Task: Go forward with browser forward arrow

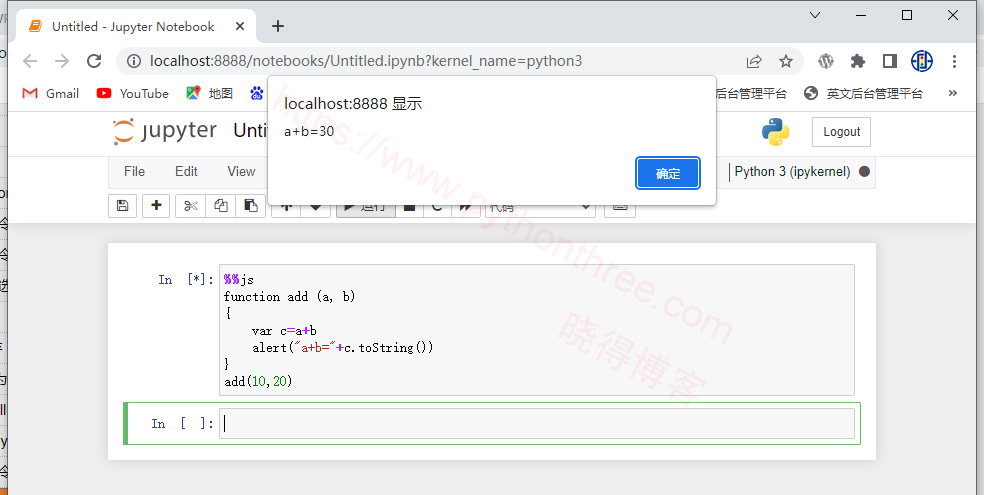Action: pos(62,61)
